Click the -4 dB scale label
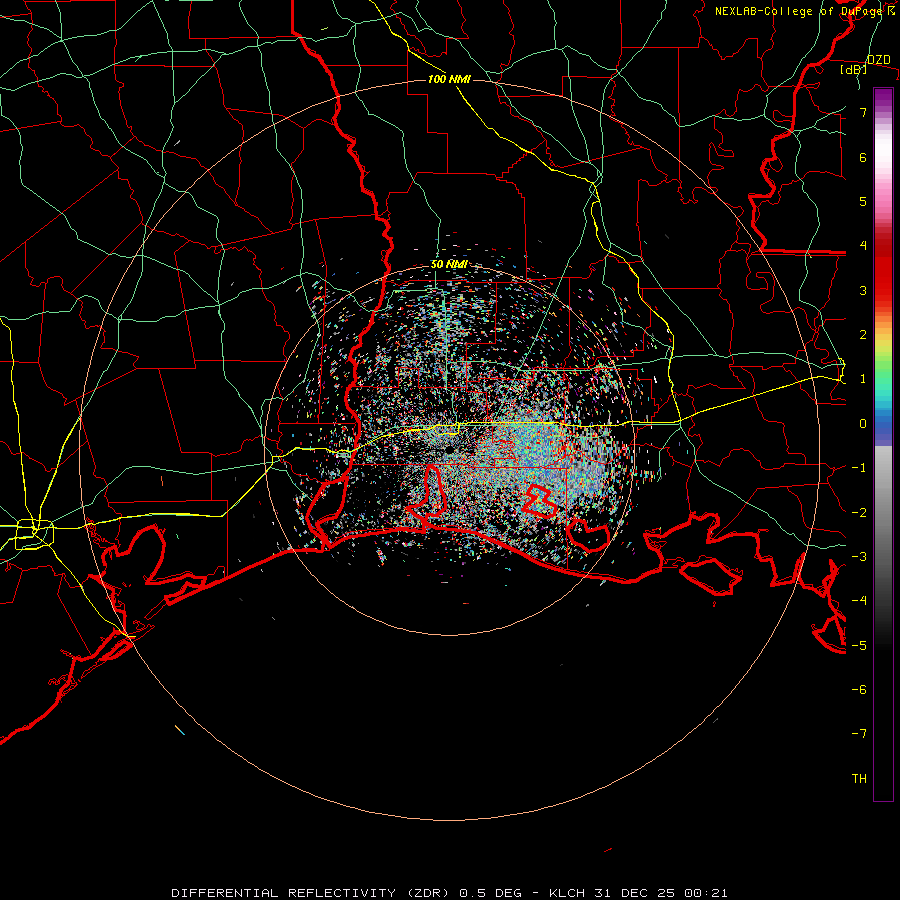 pyautogui.click(x=859, y=600)
